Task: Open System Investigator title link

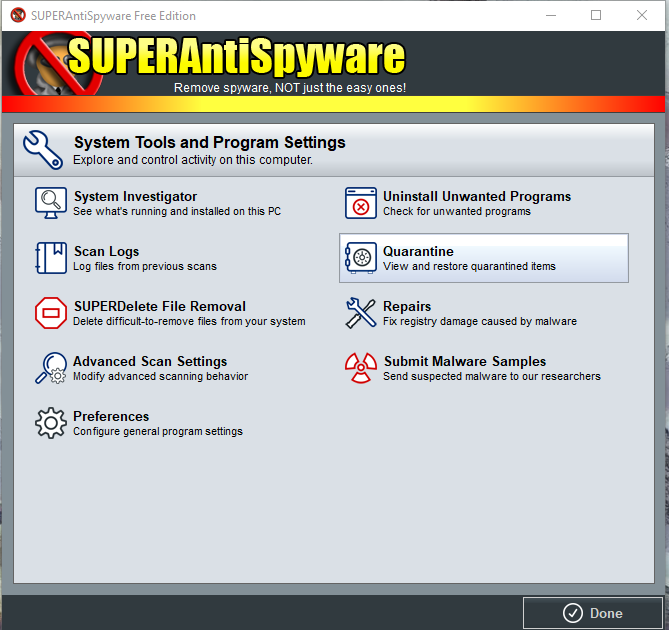Action: pos(135,196)
